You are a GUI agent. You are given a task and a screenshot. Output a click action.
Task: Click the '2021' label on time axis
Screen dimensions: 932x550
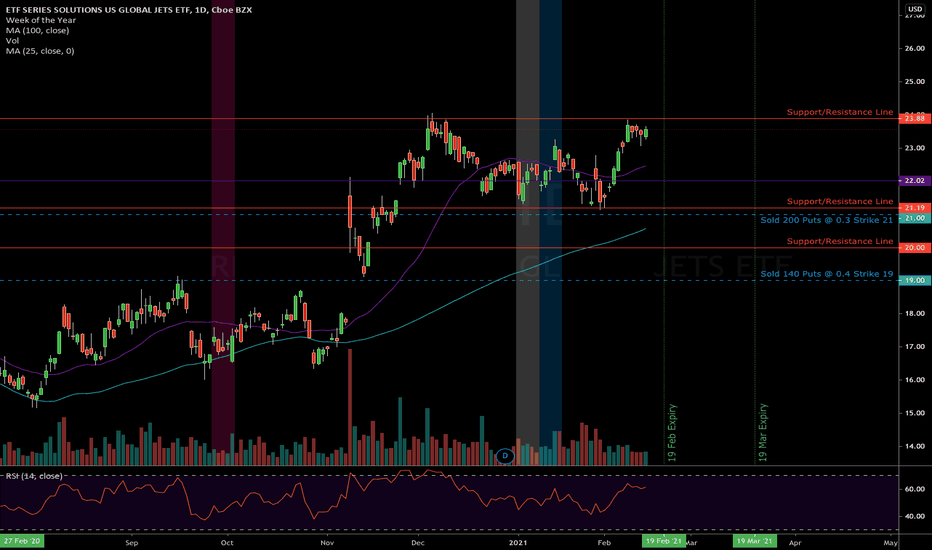518,542
